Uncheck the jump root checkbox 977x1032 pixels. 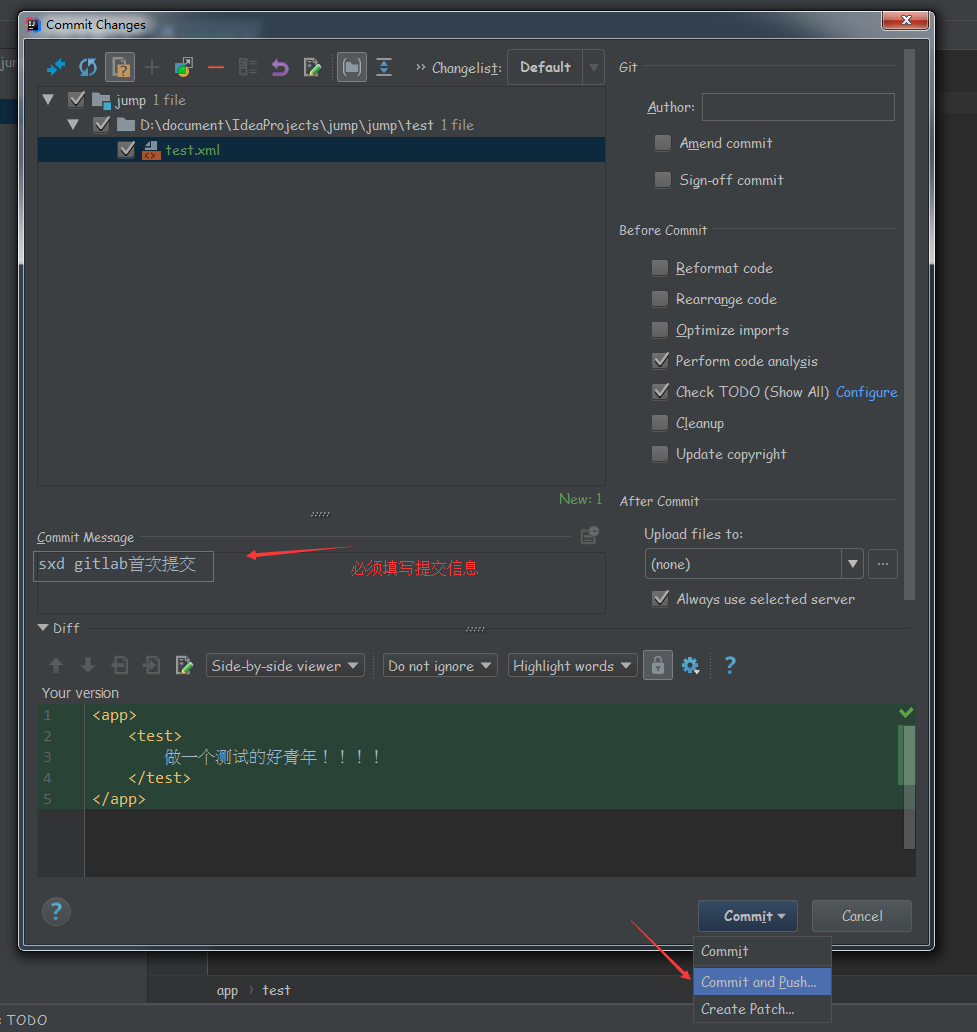tap(76, 100)
